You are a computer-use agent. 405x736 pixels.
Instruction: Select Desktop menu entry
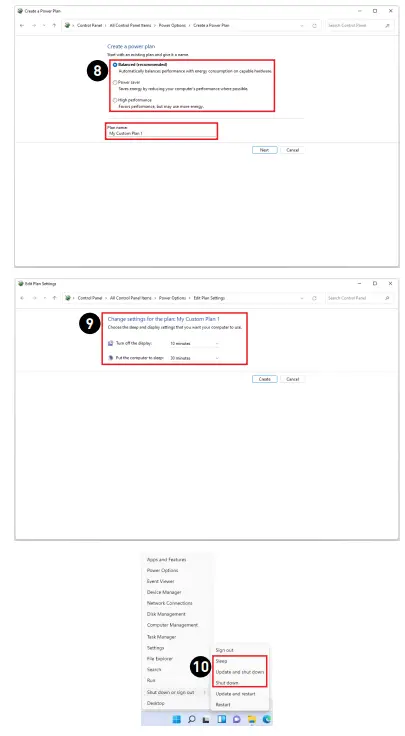click(x=155, y=703)
